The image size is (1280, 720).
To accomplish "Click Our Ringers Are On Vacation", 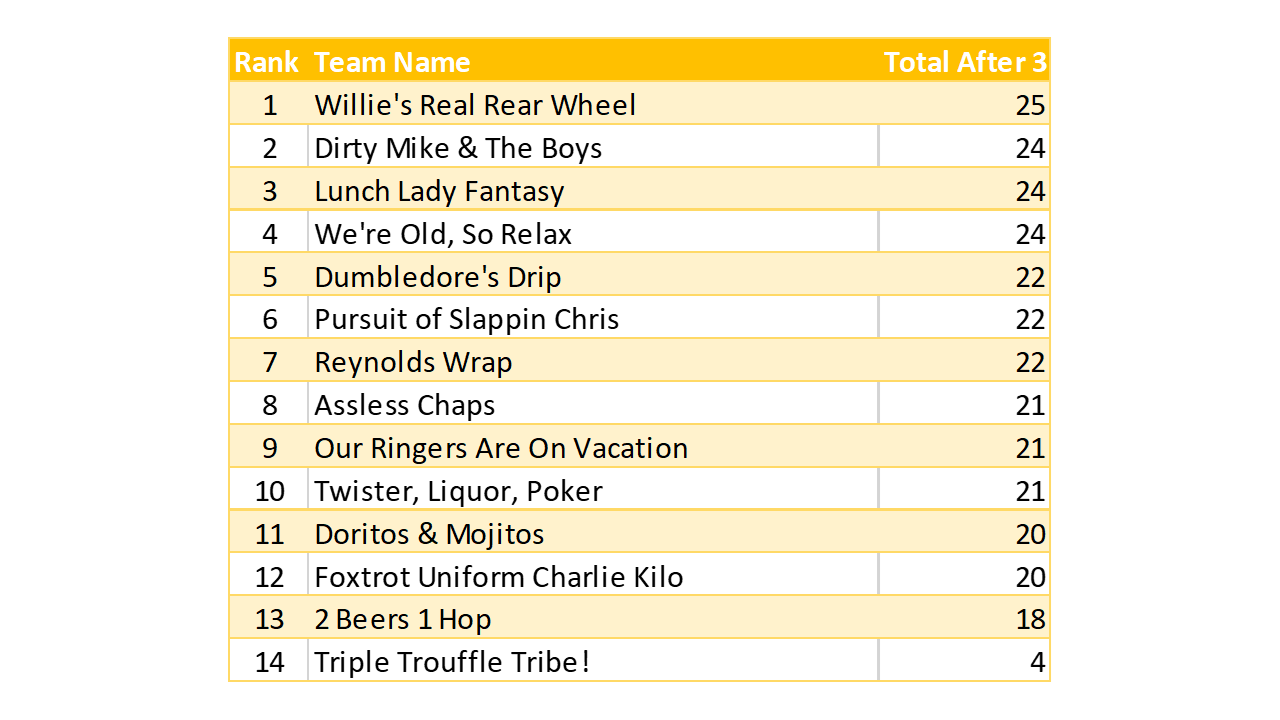I will click(501, 448).
